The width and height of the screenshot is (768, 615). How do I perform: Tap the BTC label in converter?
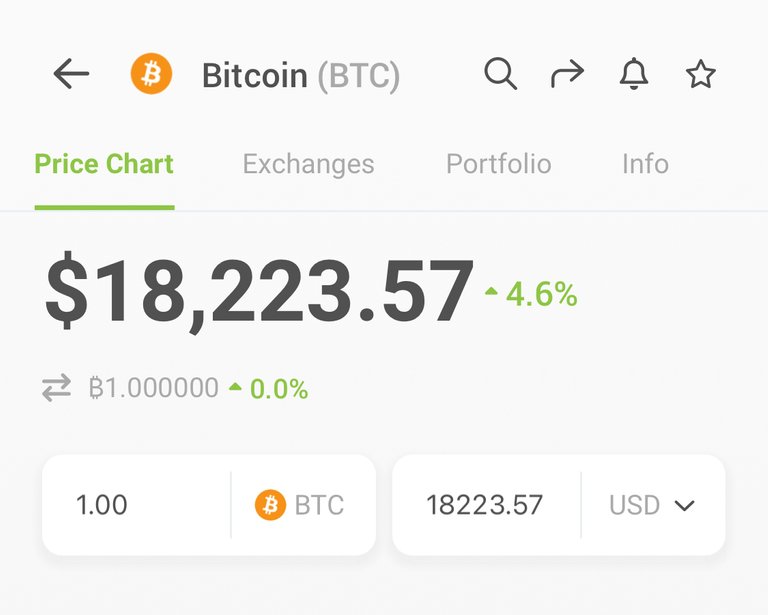319,505
